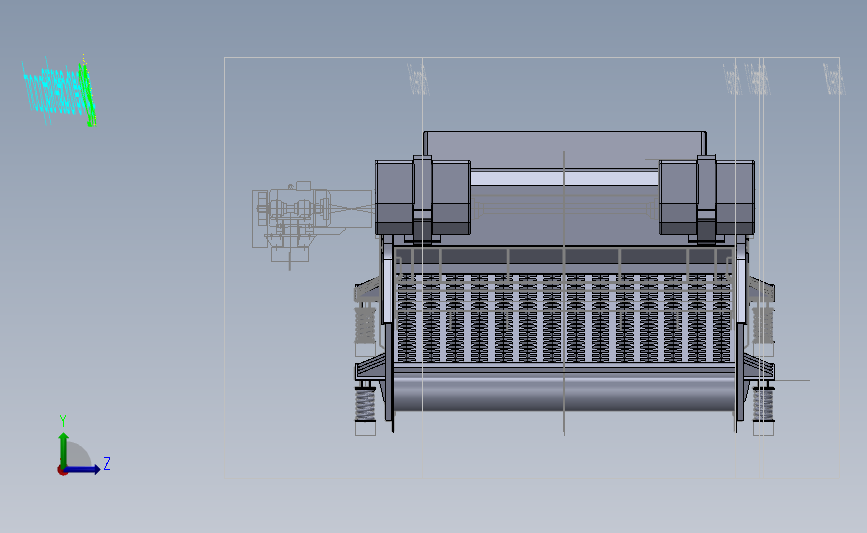The image size is (867, 533).
Task: Select the right exciter housing box
Action: point(707,198)
